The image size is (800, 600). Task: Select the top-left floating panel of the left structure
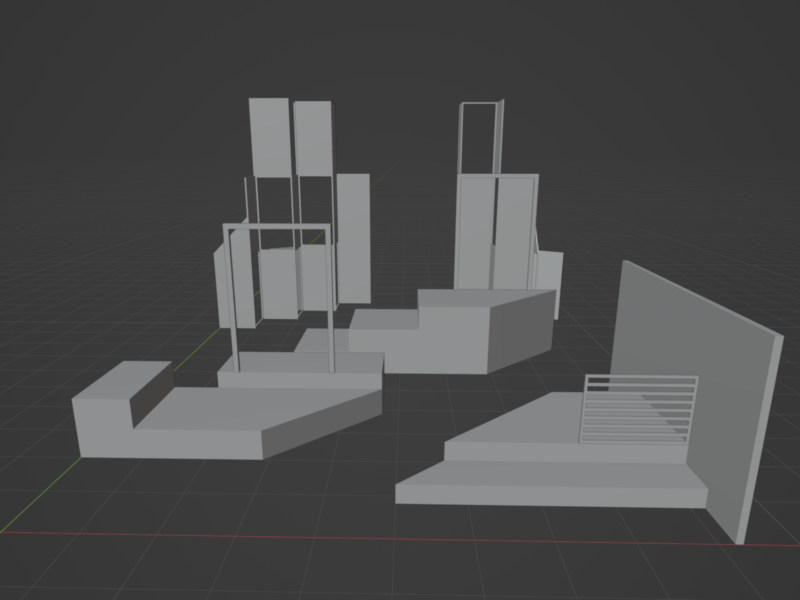click(268, 137)
